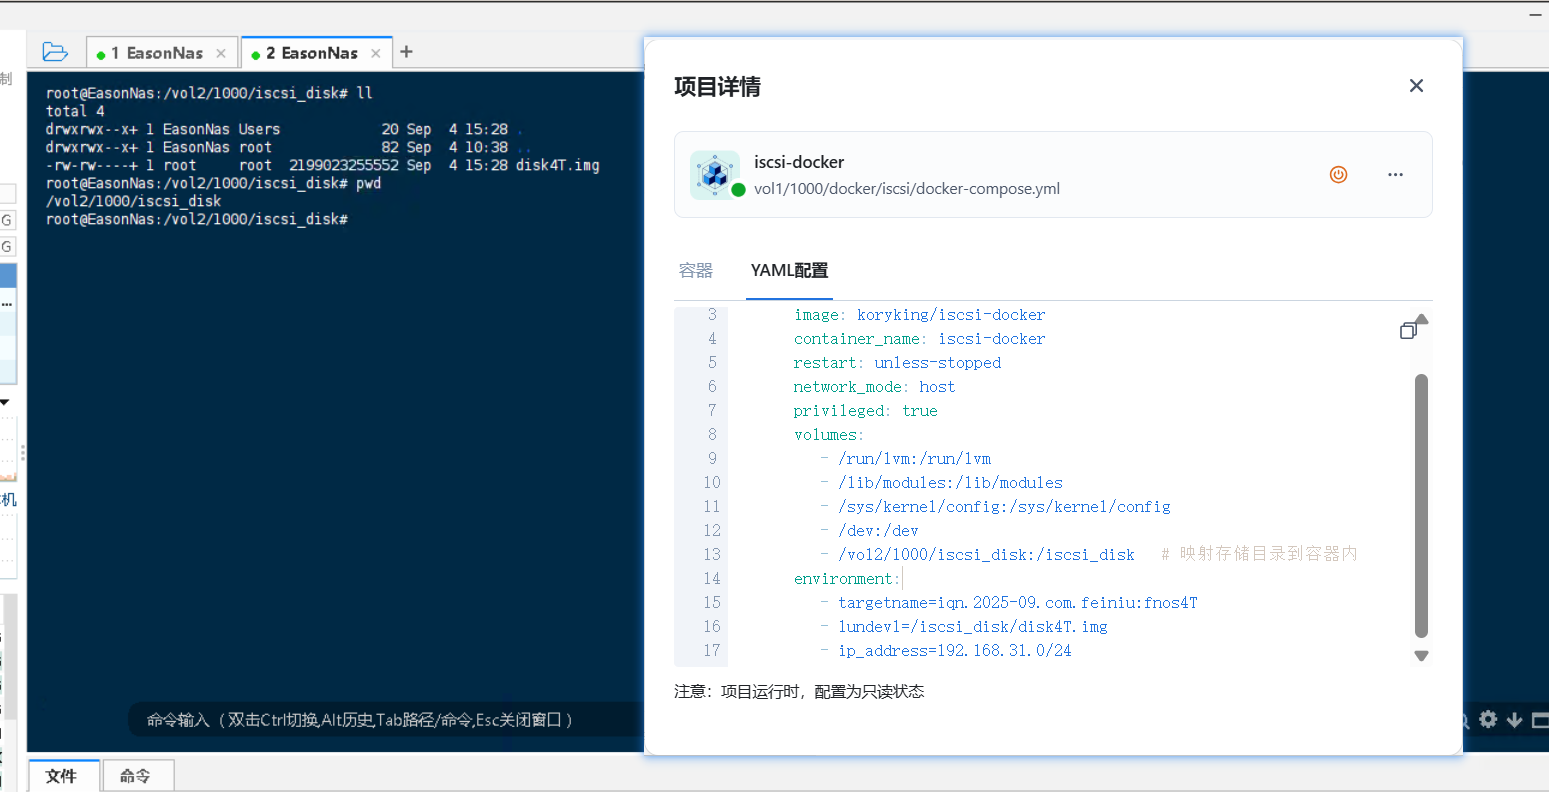
Task: Click the YAML line container_name: iscsi-docker
Action: (919, 339)
